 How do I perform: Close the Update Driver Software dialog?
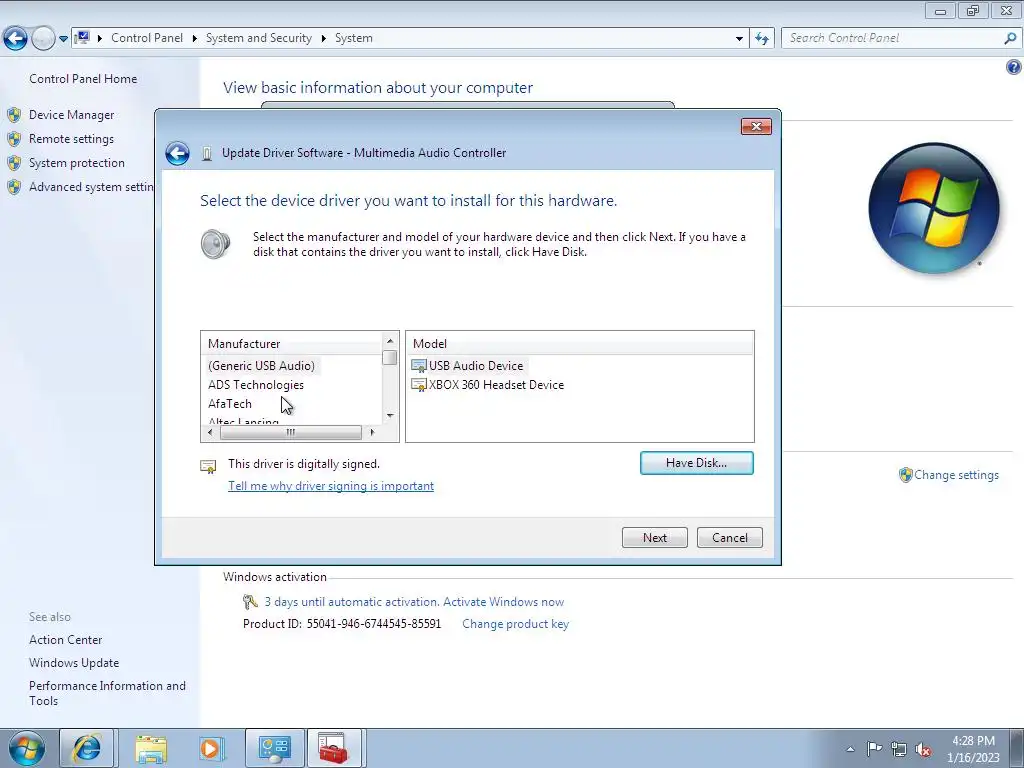tap(756, 127)
